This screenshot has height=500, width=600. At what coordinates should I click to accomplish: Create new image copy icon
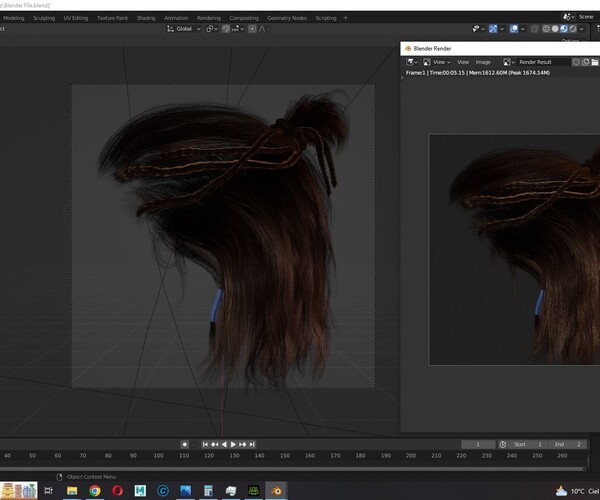[x=585, y=62]
